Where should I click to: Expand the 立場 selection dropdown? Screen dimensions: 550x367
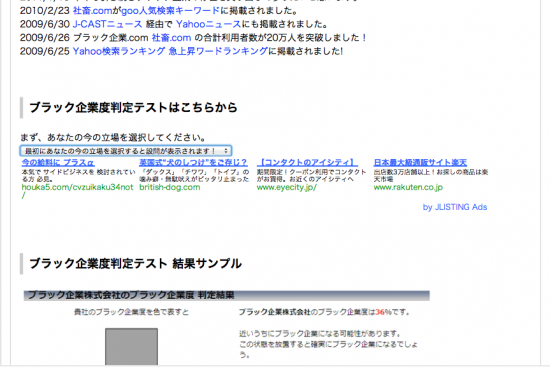click(x=126, y=151)
